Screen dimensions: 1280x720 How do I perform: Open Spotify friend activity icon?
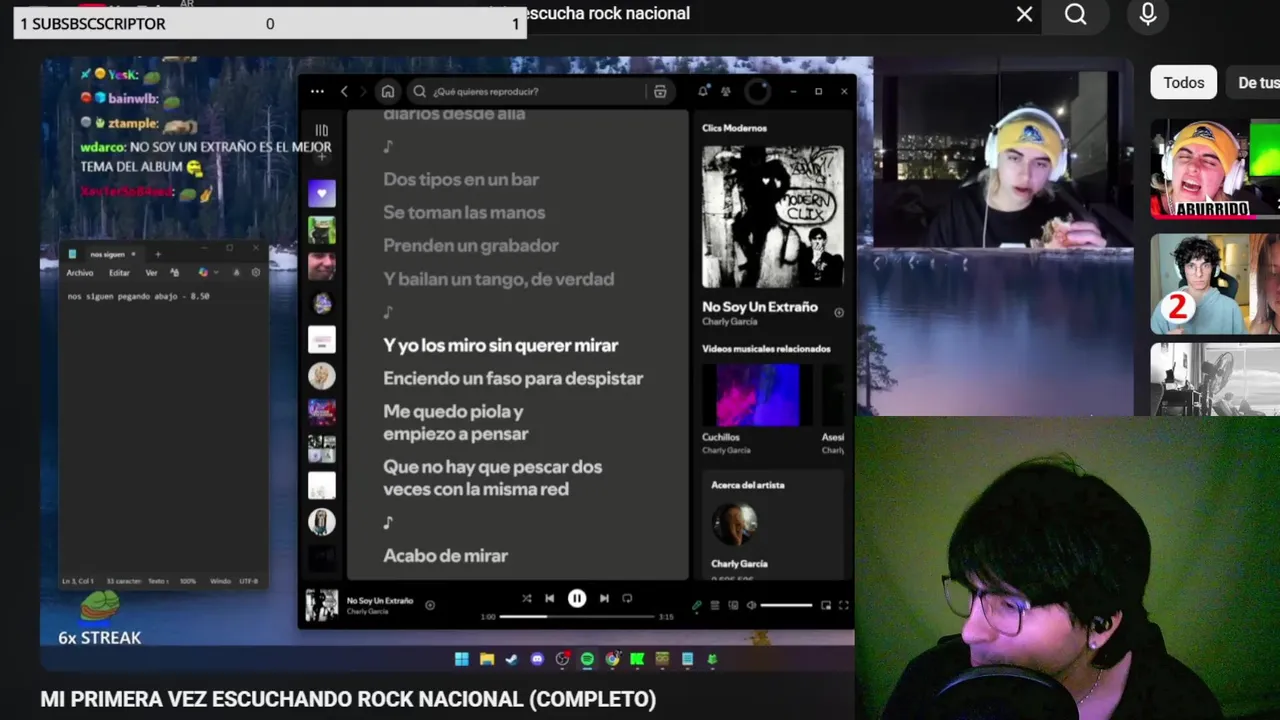coord(726,91)
